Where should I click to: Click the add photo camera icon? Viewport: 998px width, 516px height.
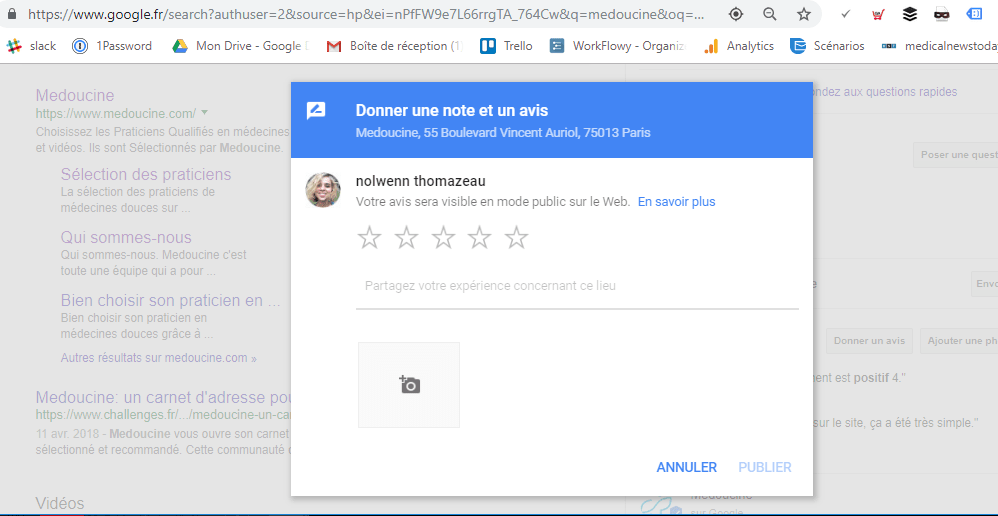point(409,385)
